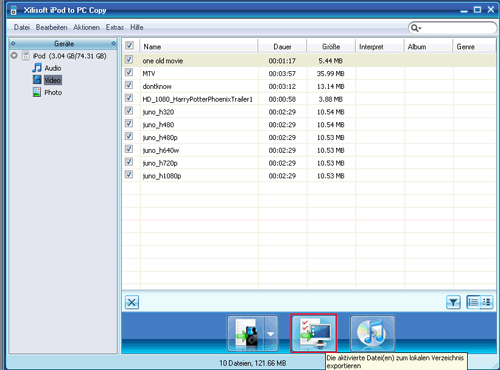This screenshot has width=500, height=370.
Task: Click the app icon in the title bar
Action: click(x=13, y=10)
